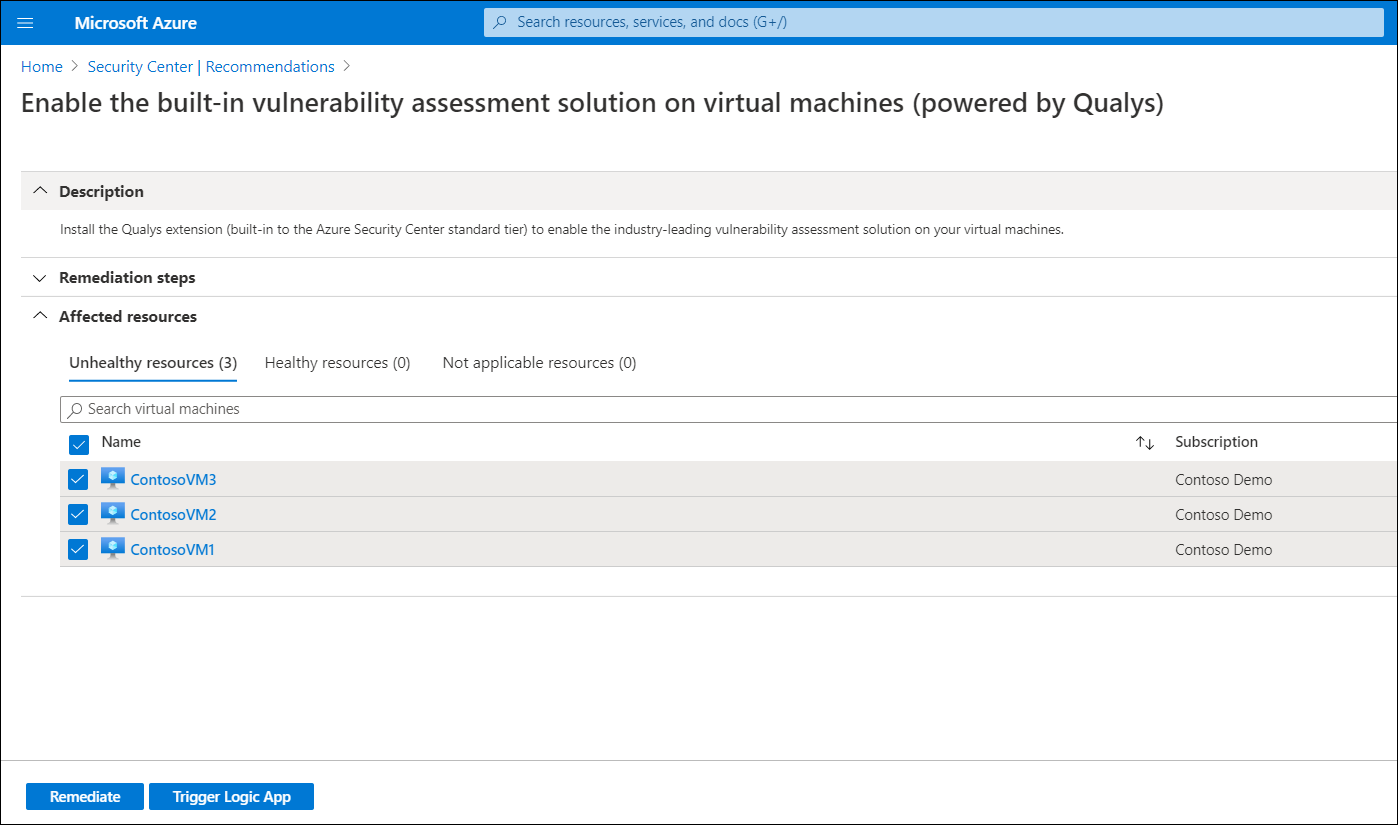Open the ContosoVM3 link
The height and width of the screenshot is (825, 1398).
click(173, 480)
